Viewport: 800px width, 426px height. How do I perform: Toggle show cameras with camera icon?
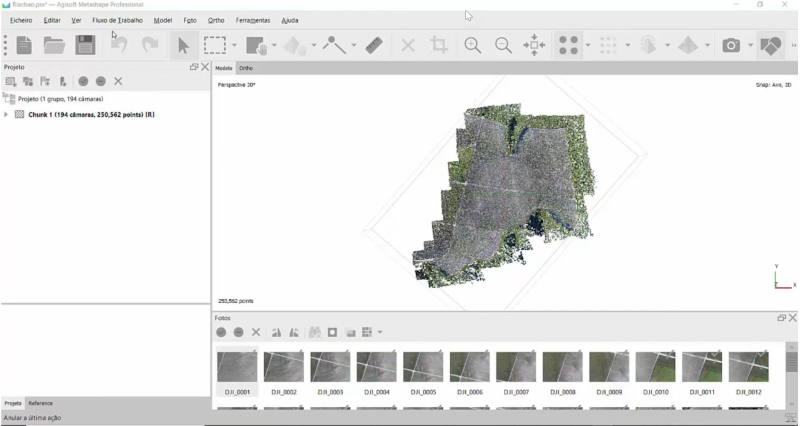pyautogui.click(x=731, y=45)
